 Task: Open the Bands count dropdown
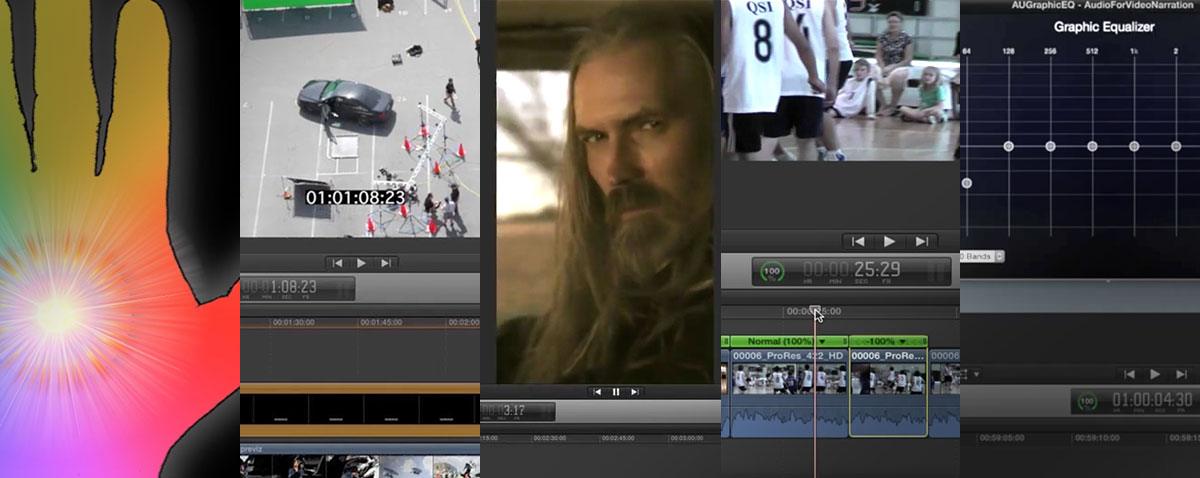983,256
